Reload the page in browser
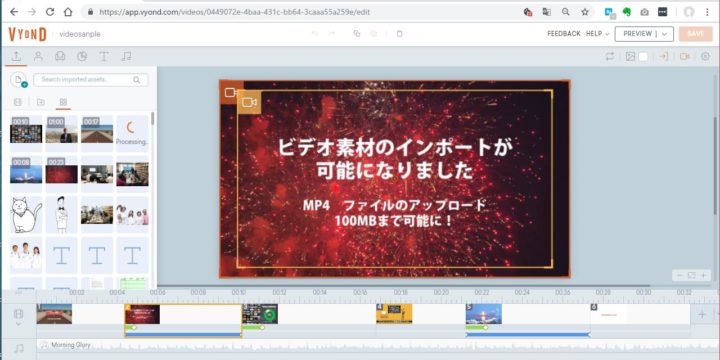 50,12
